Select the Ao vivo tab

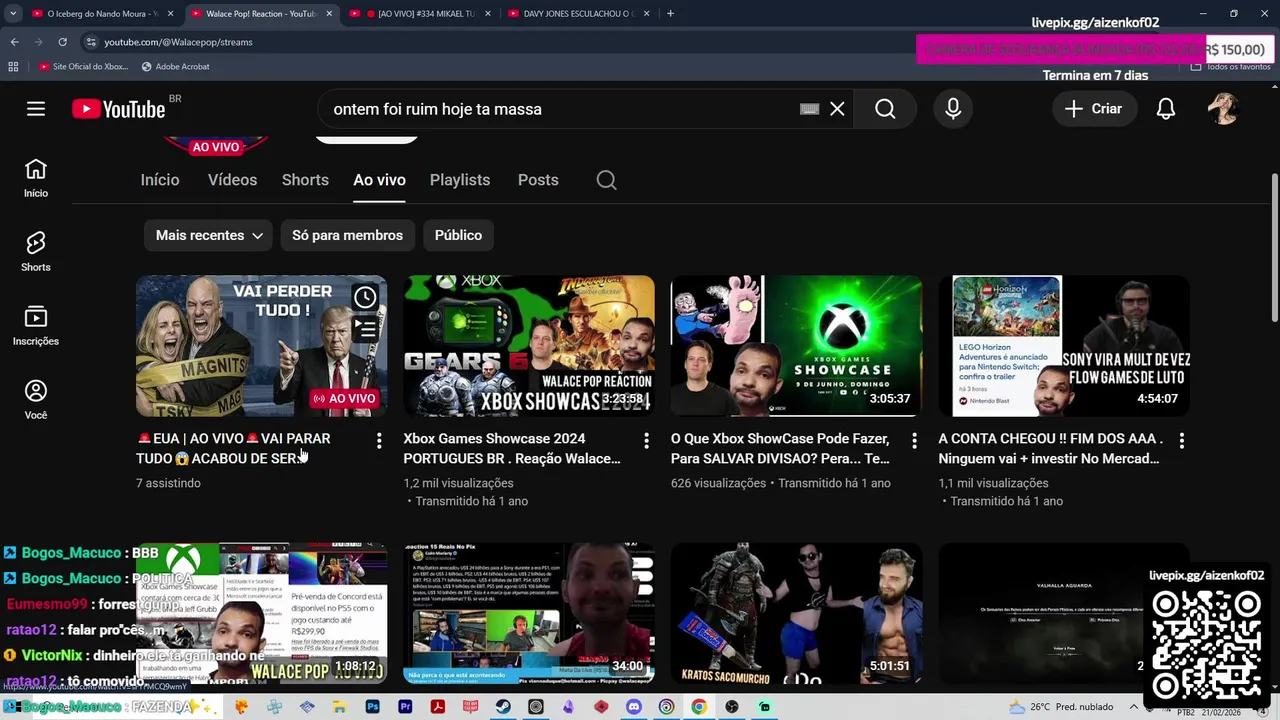click(379, 180)
